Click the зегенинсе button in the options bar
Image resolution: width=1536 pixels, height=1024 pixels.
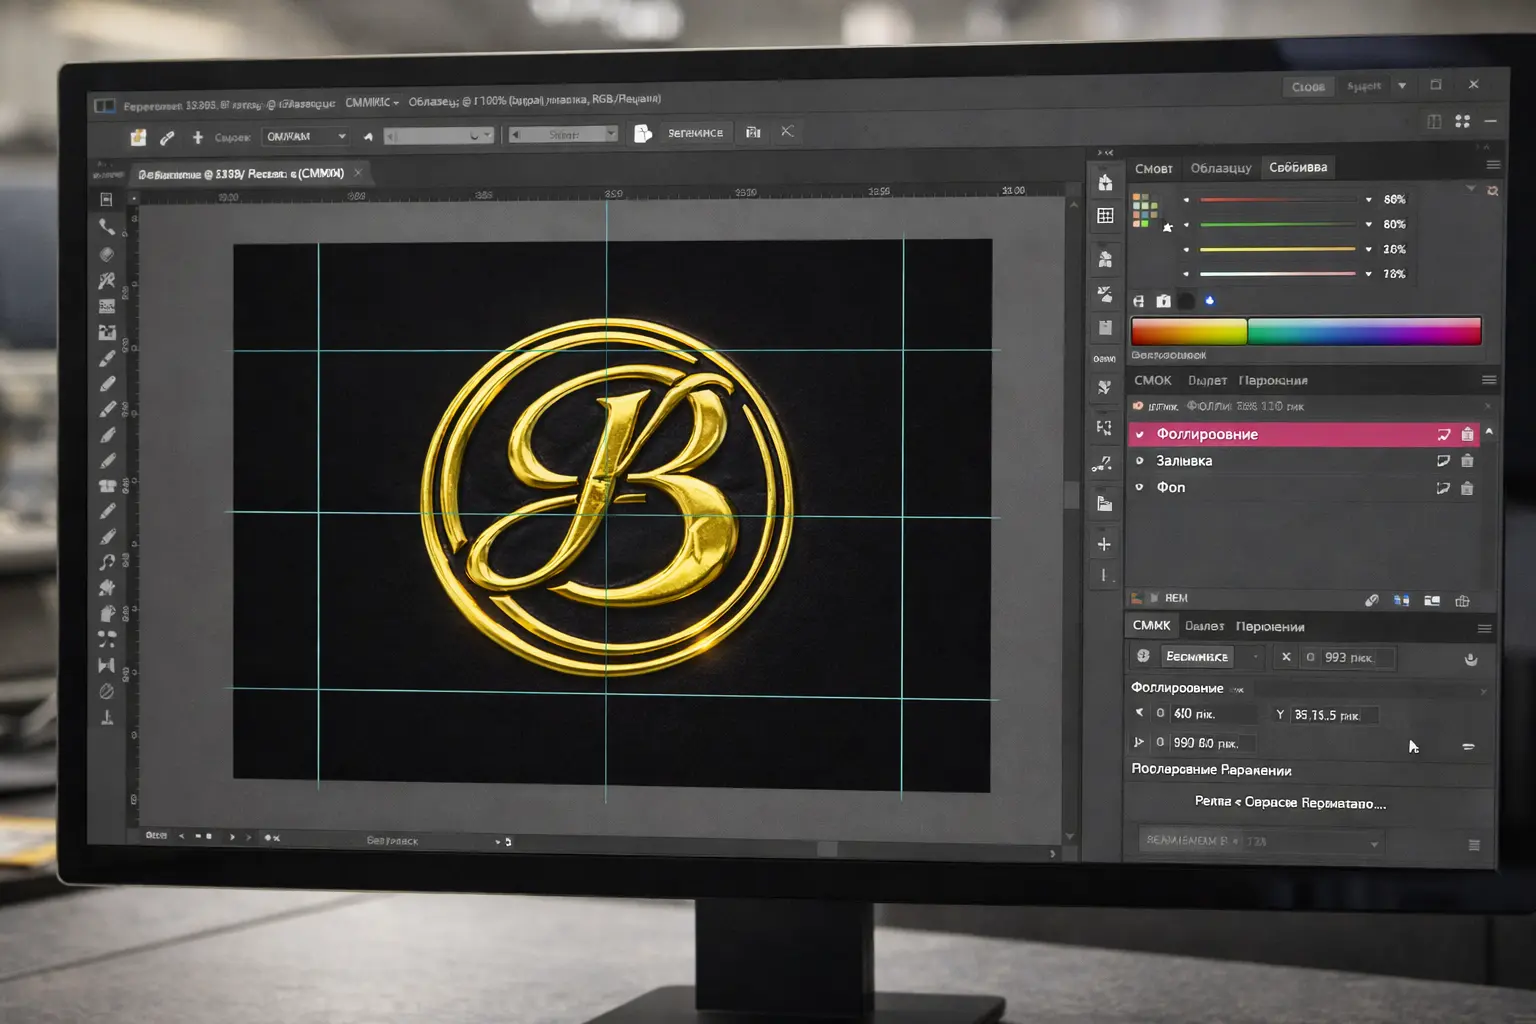695,133
